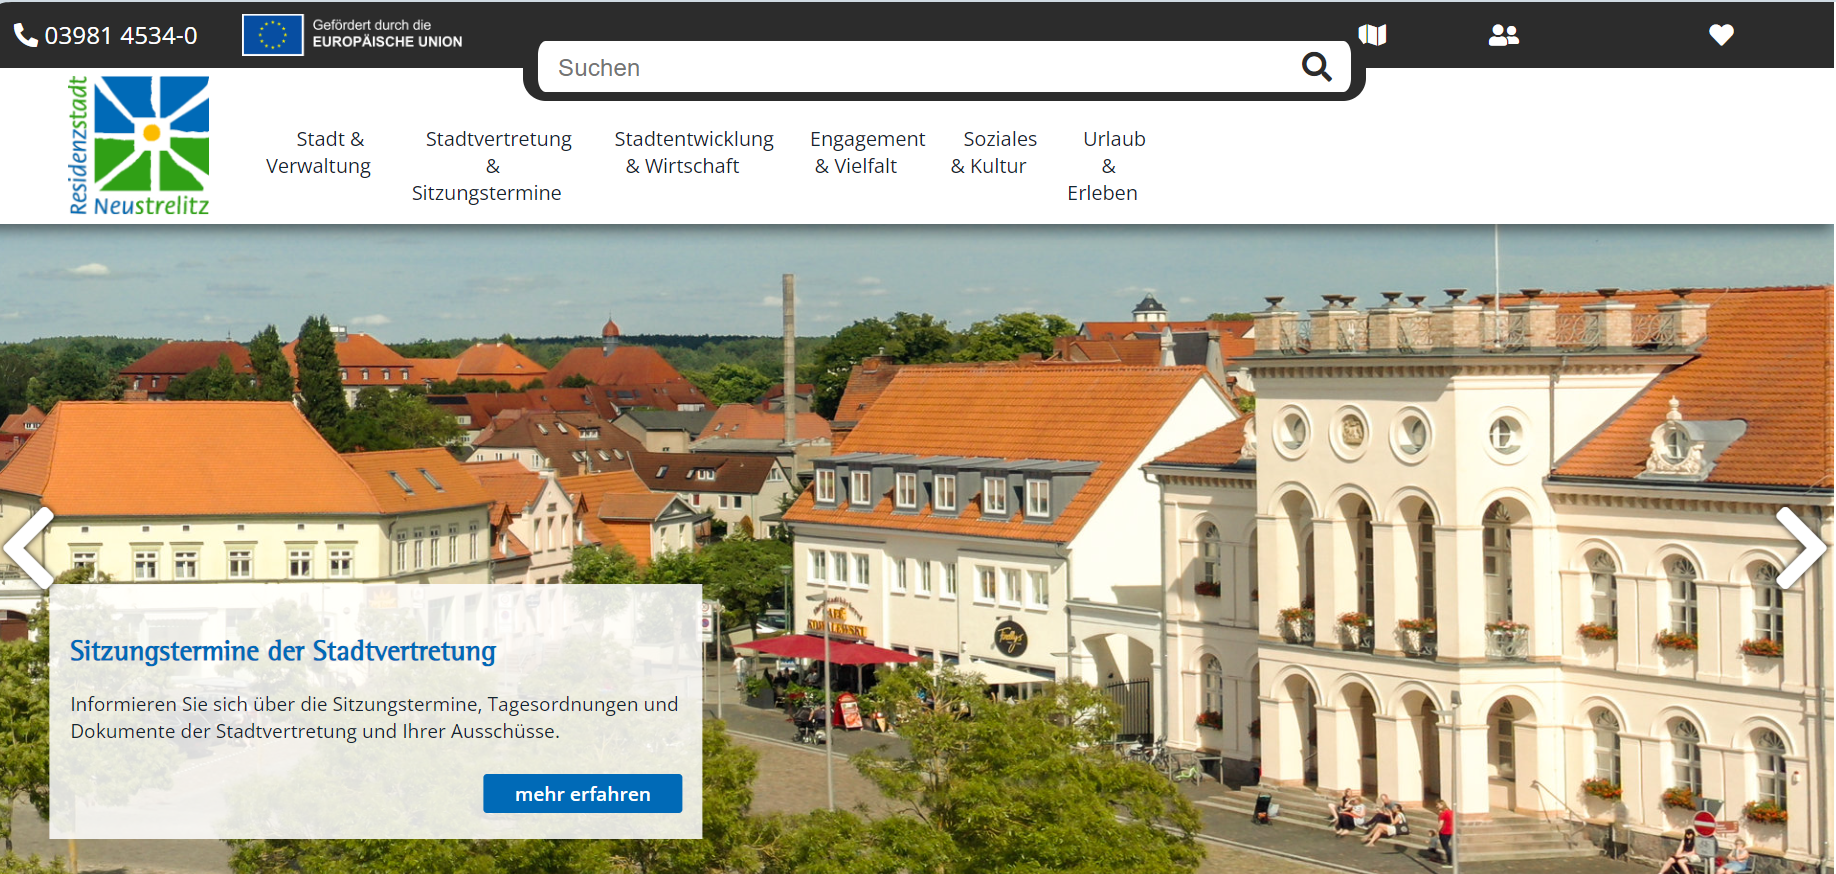Advance to next slide with right chevron
The height and width of the screenshot is (874, 1836).
[1801, 547]
